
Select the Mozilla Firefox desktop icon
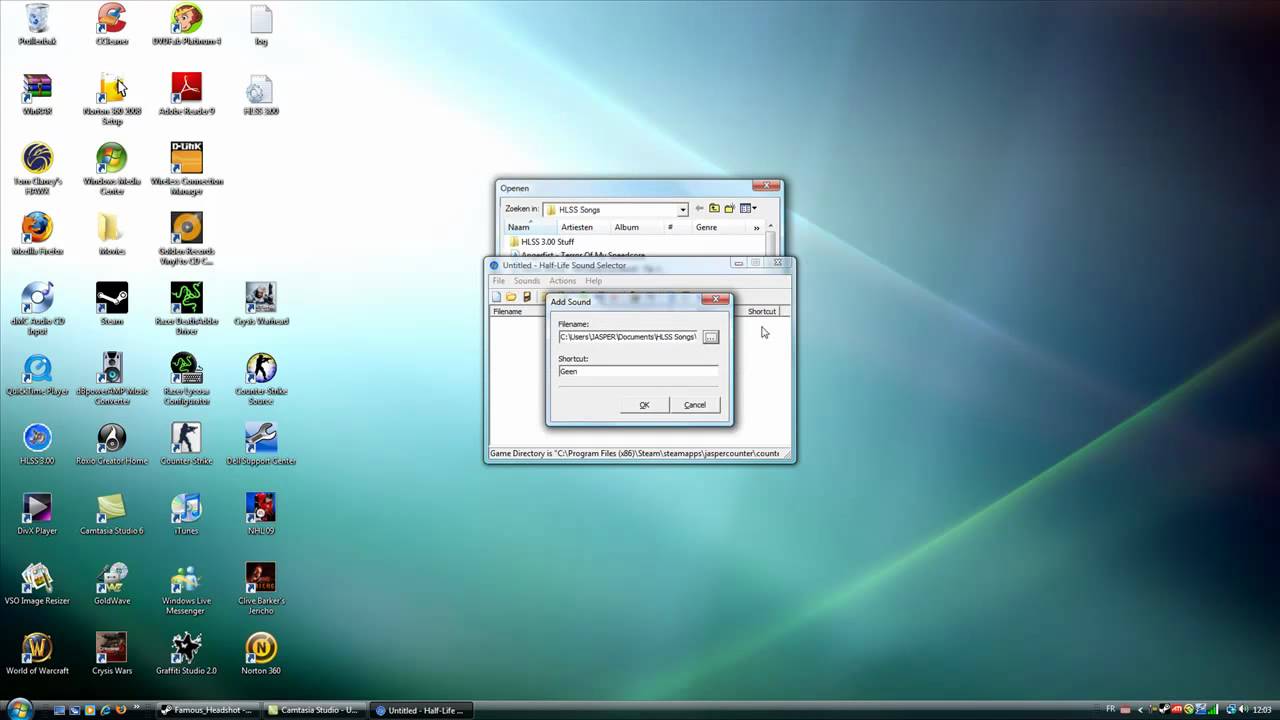[x=37, y=235]
